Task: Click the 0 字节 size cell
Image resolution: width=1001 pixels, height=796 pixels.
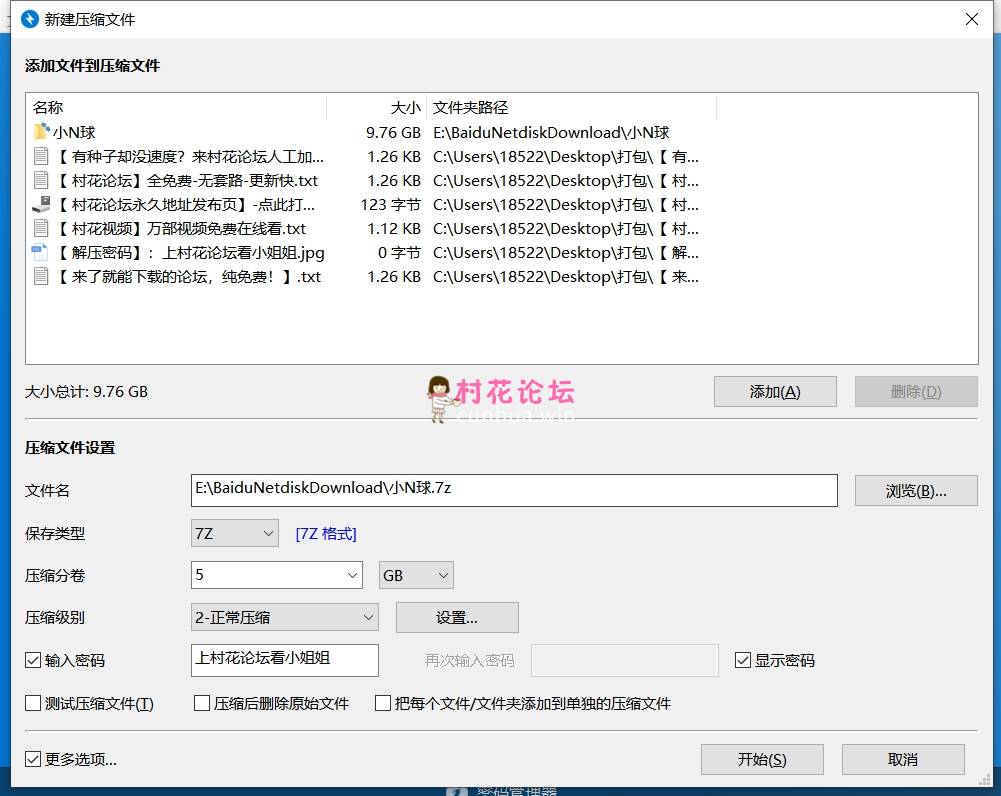Action: (x=399, y=253)
